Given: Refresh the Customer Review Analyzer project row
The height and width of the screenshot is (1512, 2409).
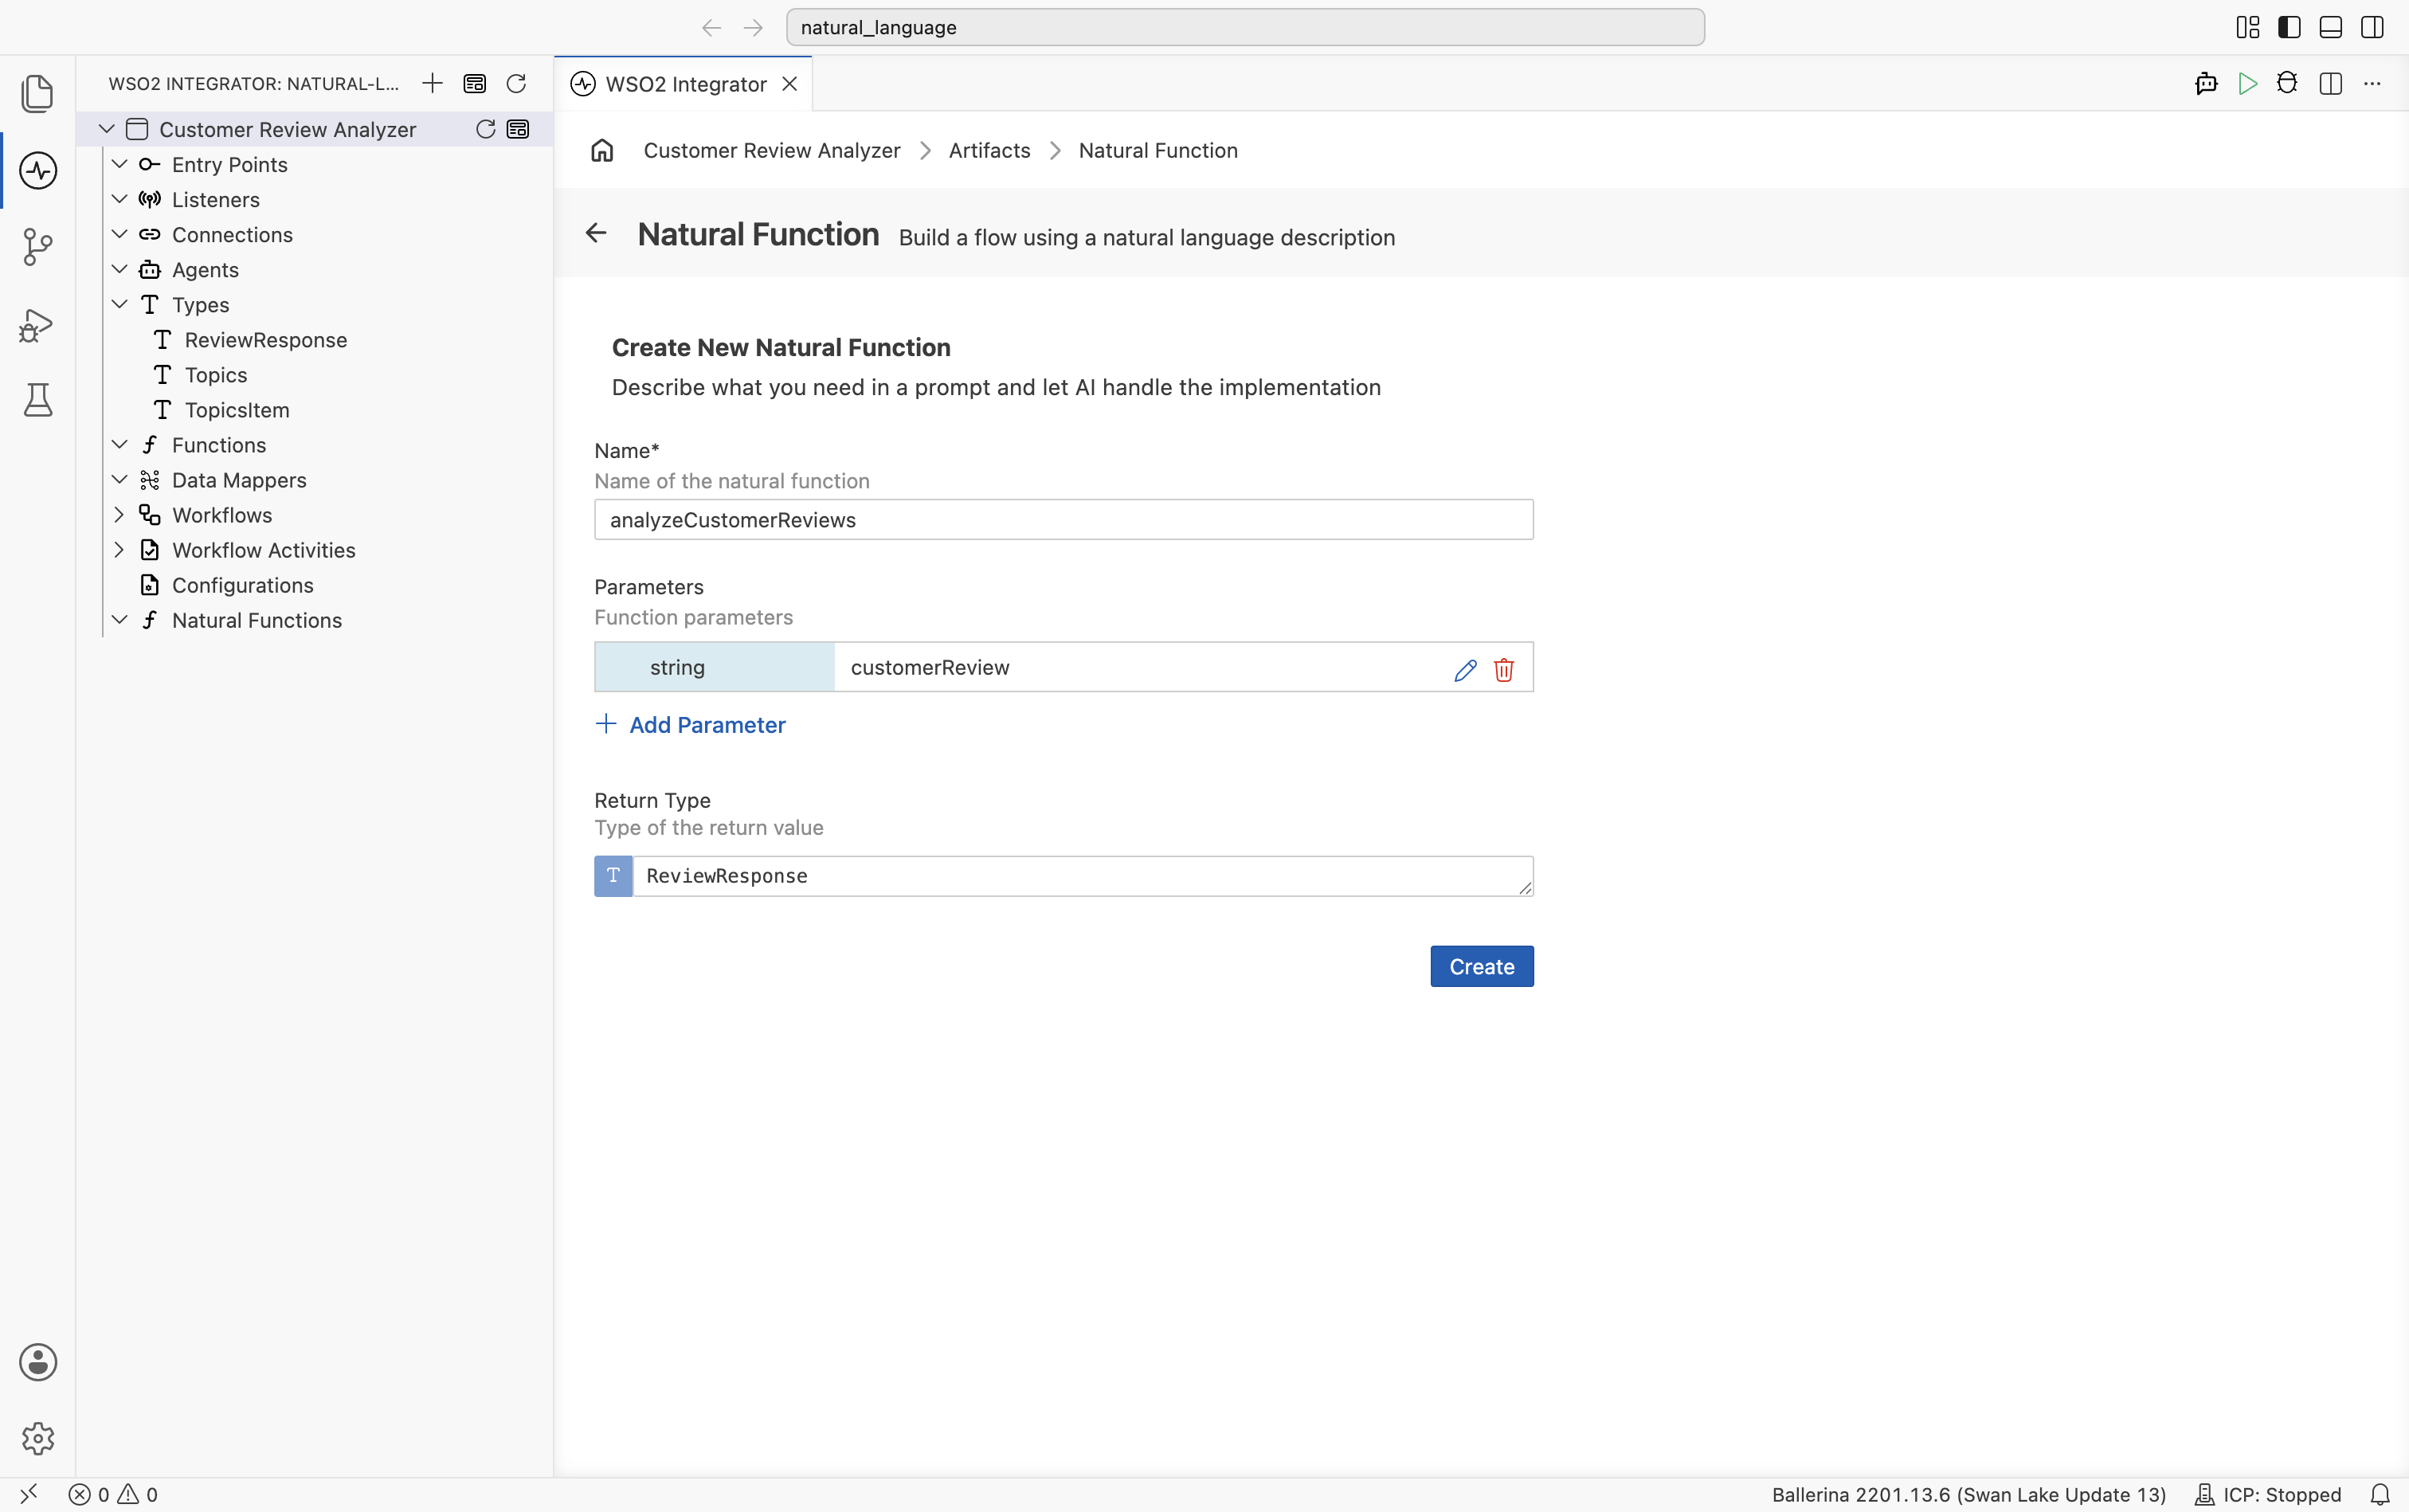Looking at the screenshot, I should click(x=485, y=129).
